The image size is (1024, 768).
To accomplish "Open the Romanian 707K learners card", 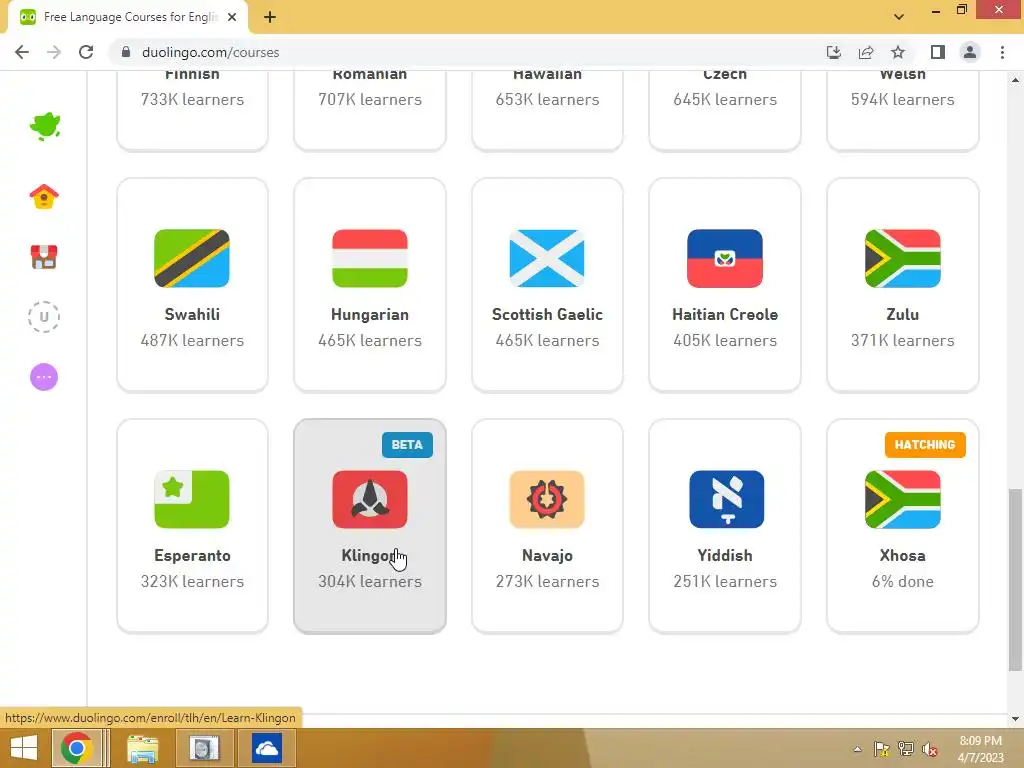I will pos(370,110).
